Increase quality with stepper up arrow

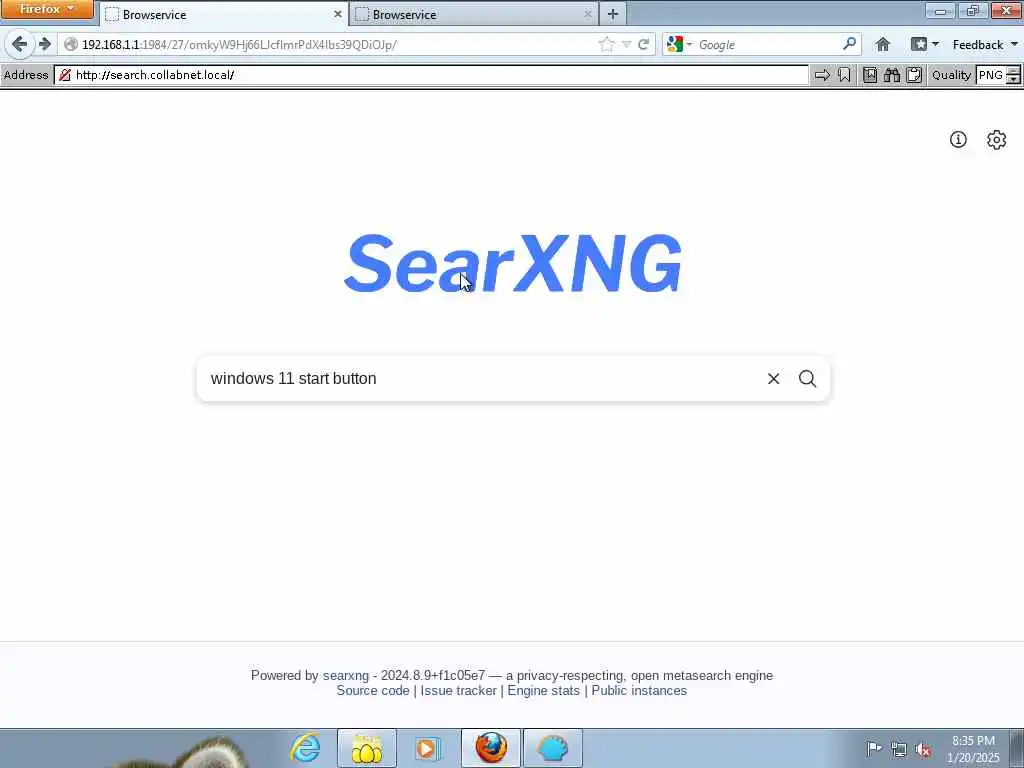tap(1014, 71)
